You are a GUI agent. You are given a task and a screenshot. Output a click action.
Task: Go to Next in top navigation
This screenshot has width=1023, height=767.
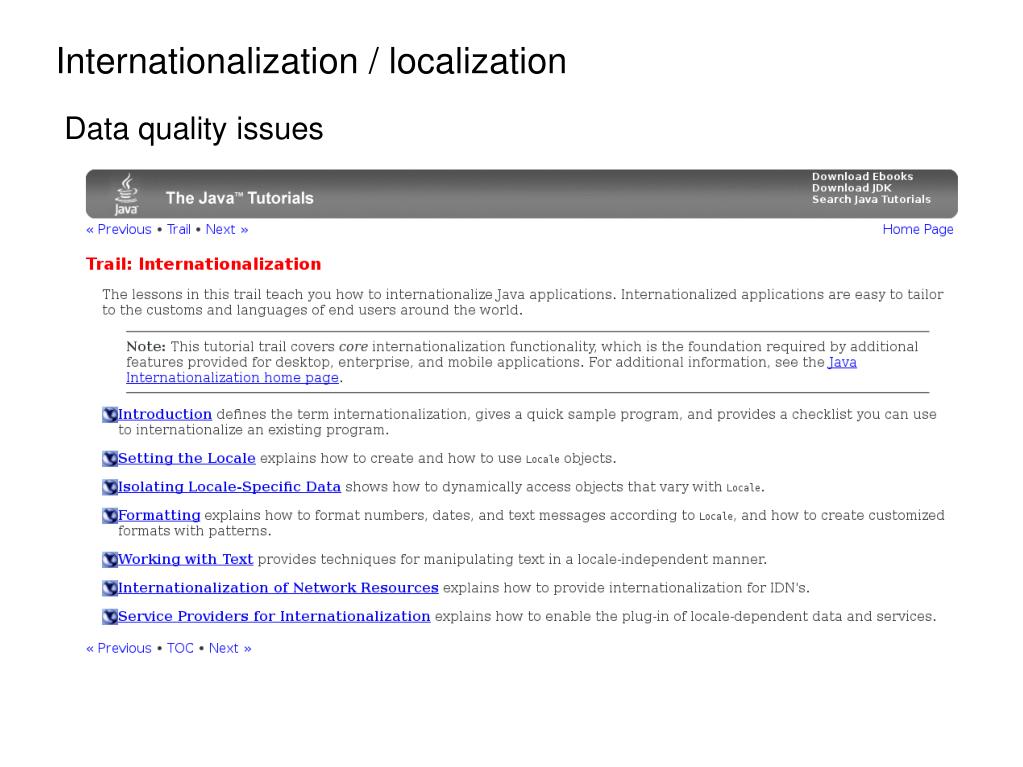pyautogui.click(x=226, y=230)
